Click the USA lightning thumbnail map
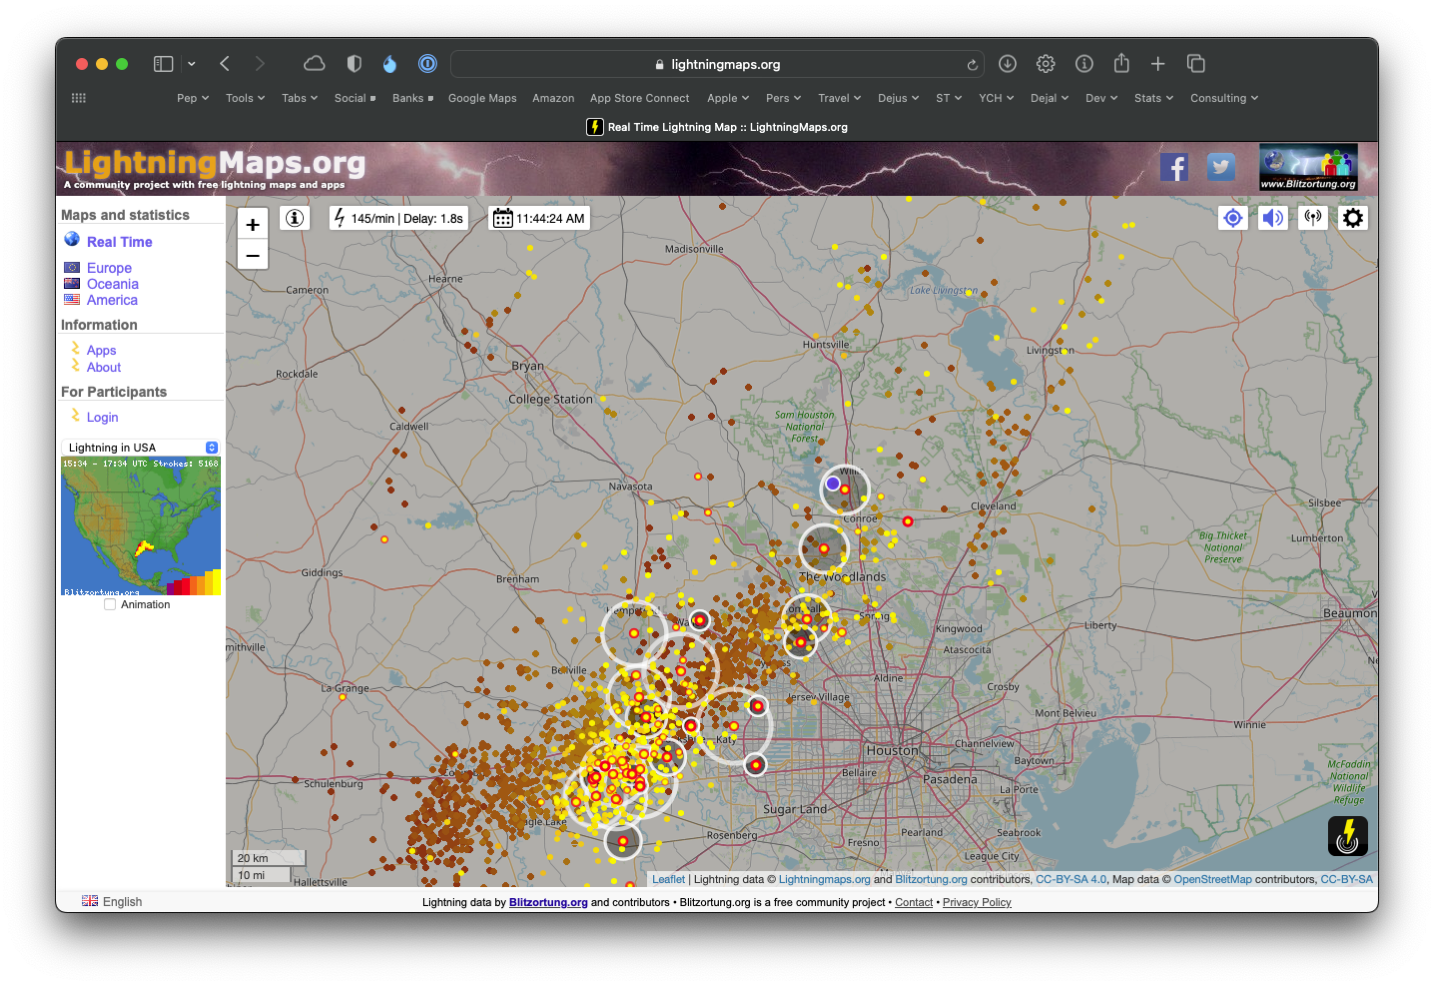 pos(141,526)
